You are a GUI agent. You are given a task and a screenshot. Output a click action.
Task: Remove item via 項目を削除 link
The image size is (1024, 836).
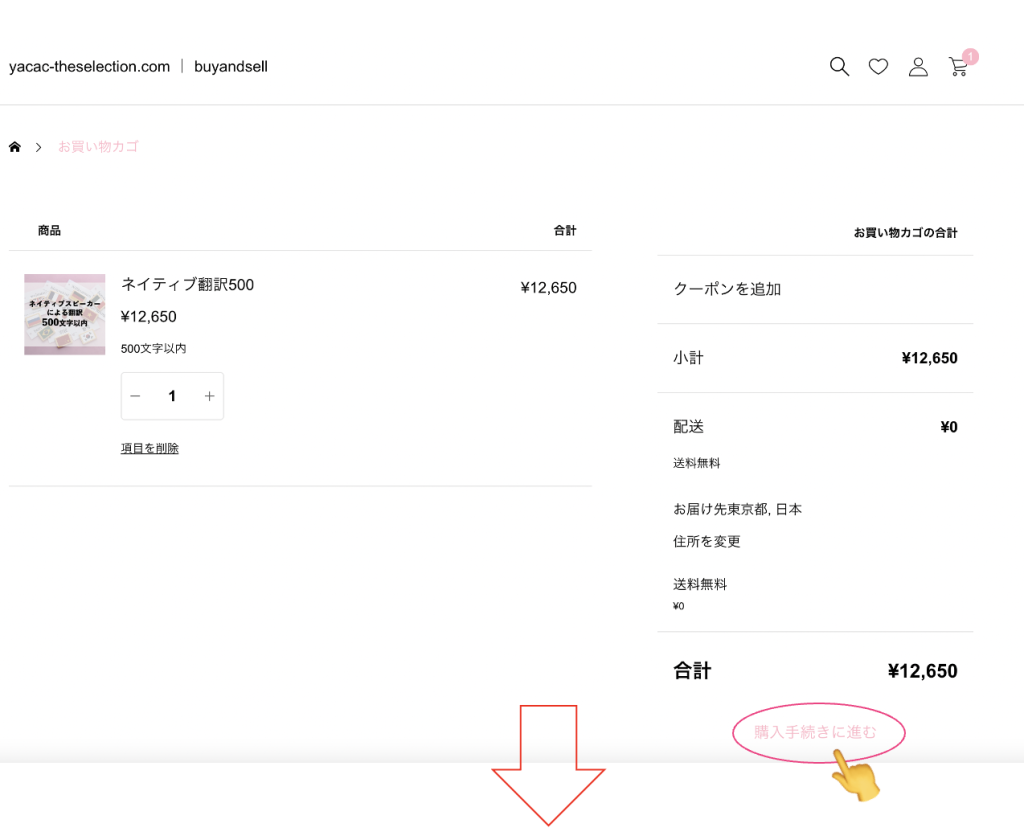[x=150, y=448]
